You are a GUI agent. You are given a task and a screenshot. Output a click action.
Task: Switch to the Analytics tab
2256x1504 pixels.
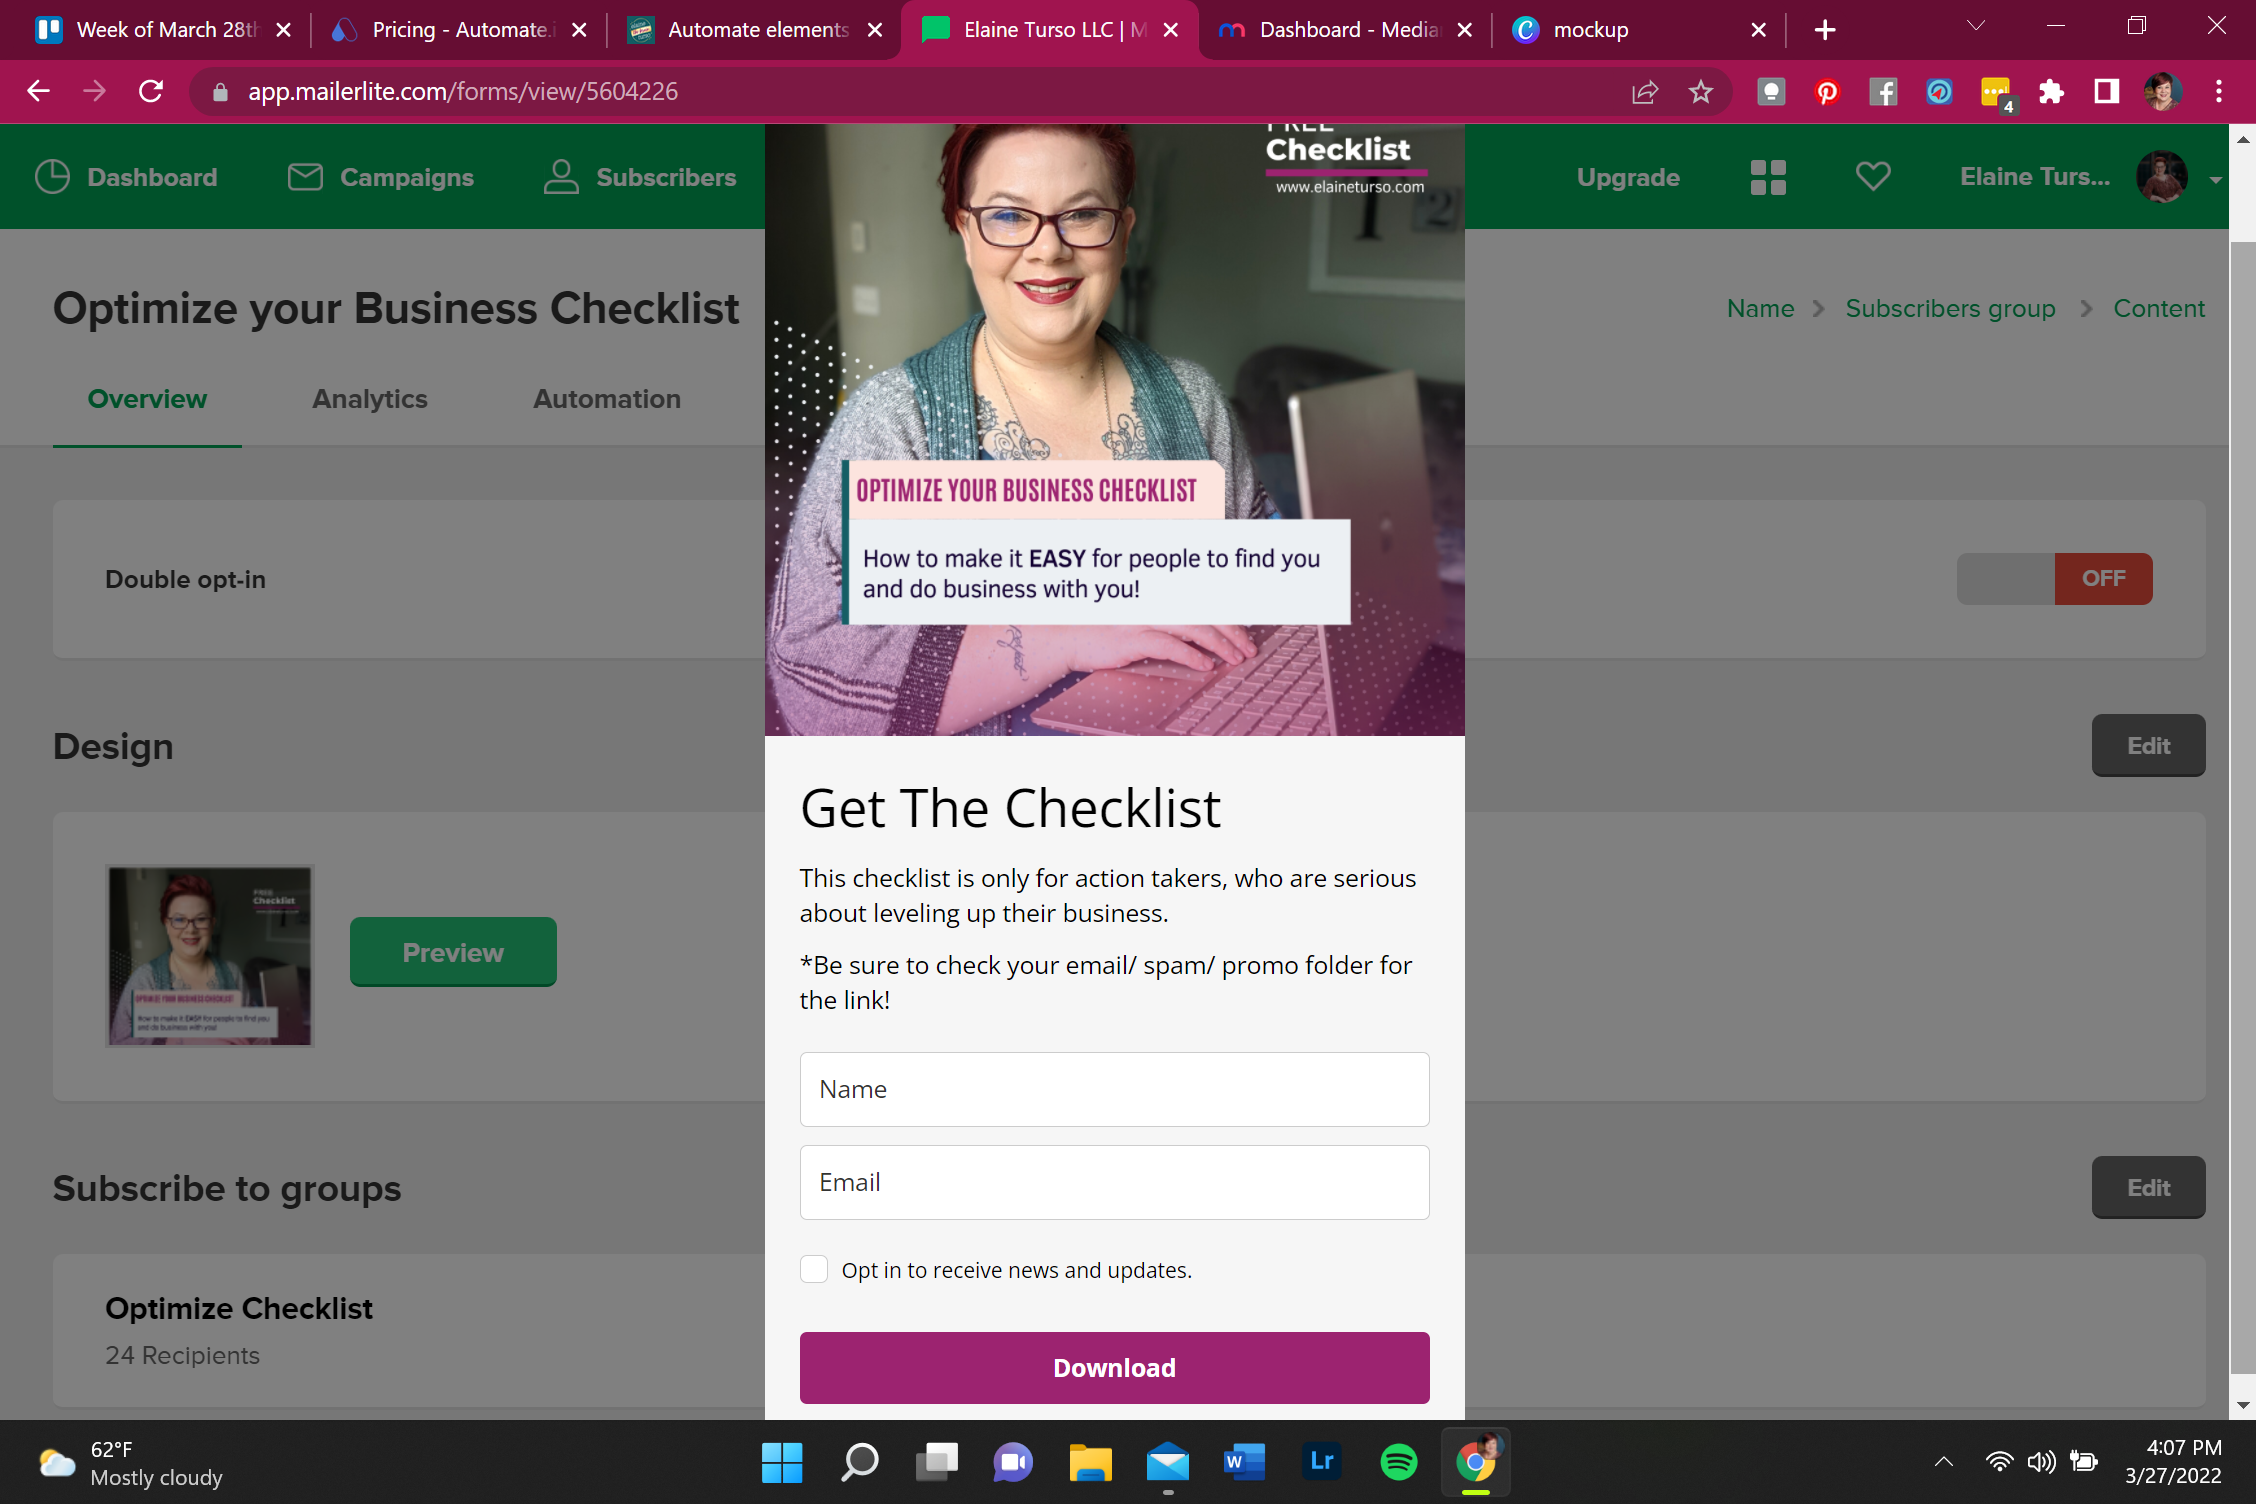point(370,399)
